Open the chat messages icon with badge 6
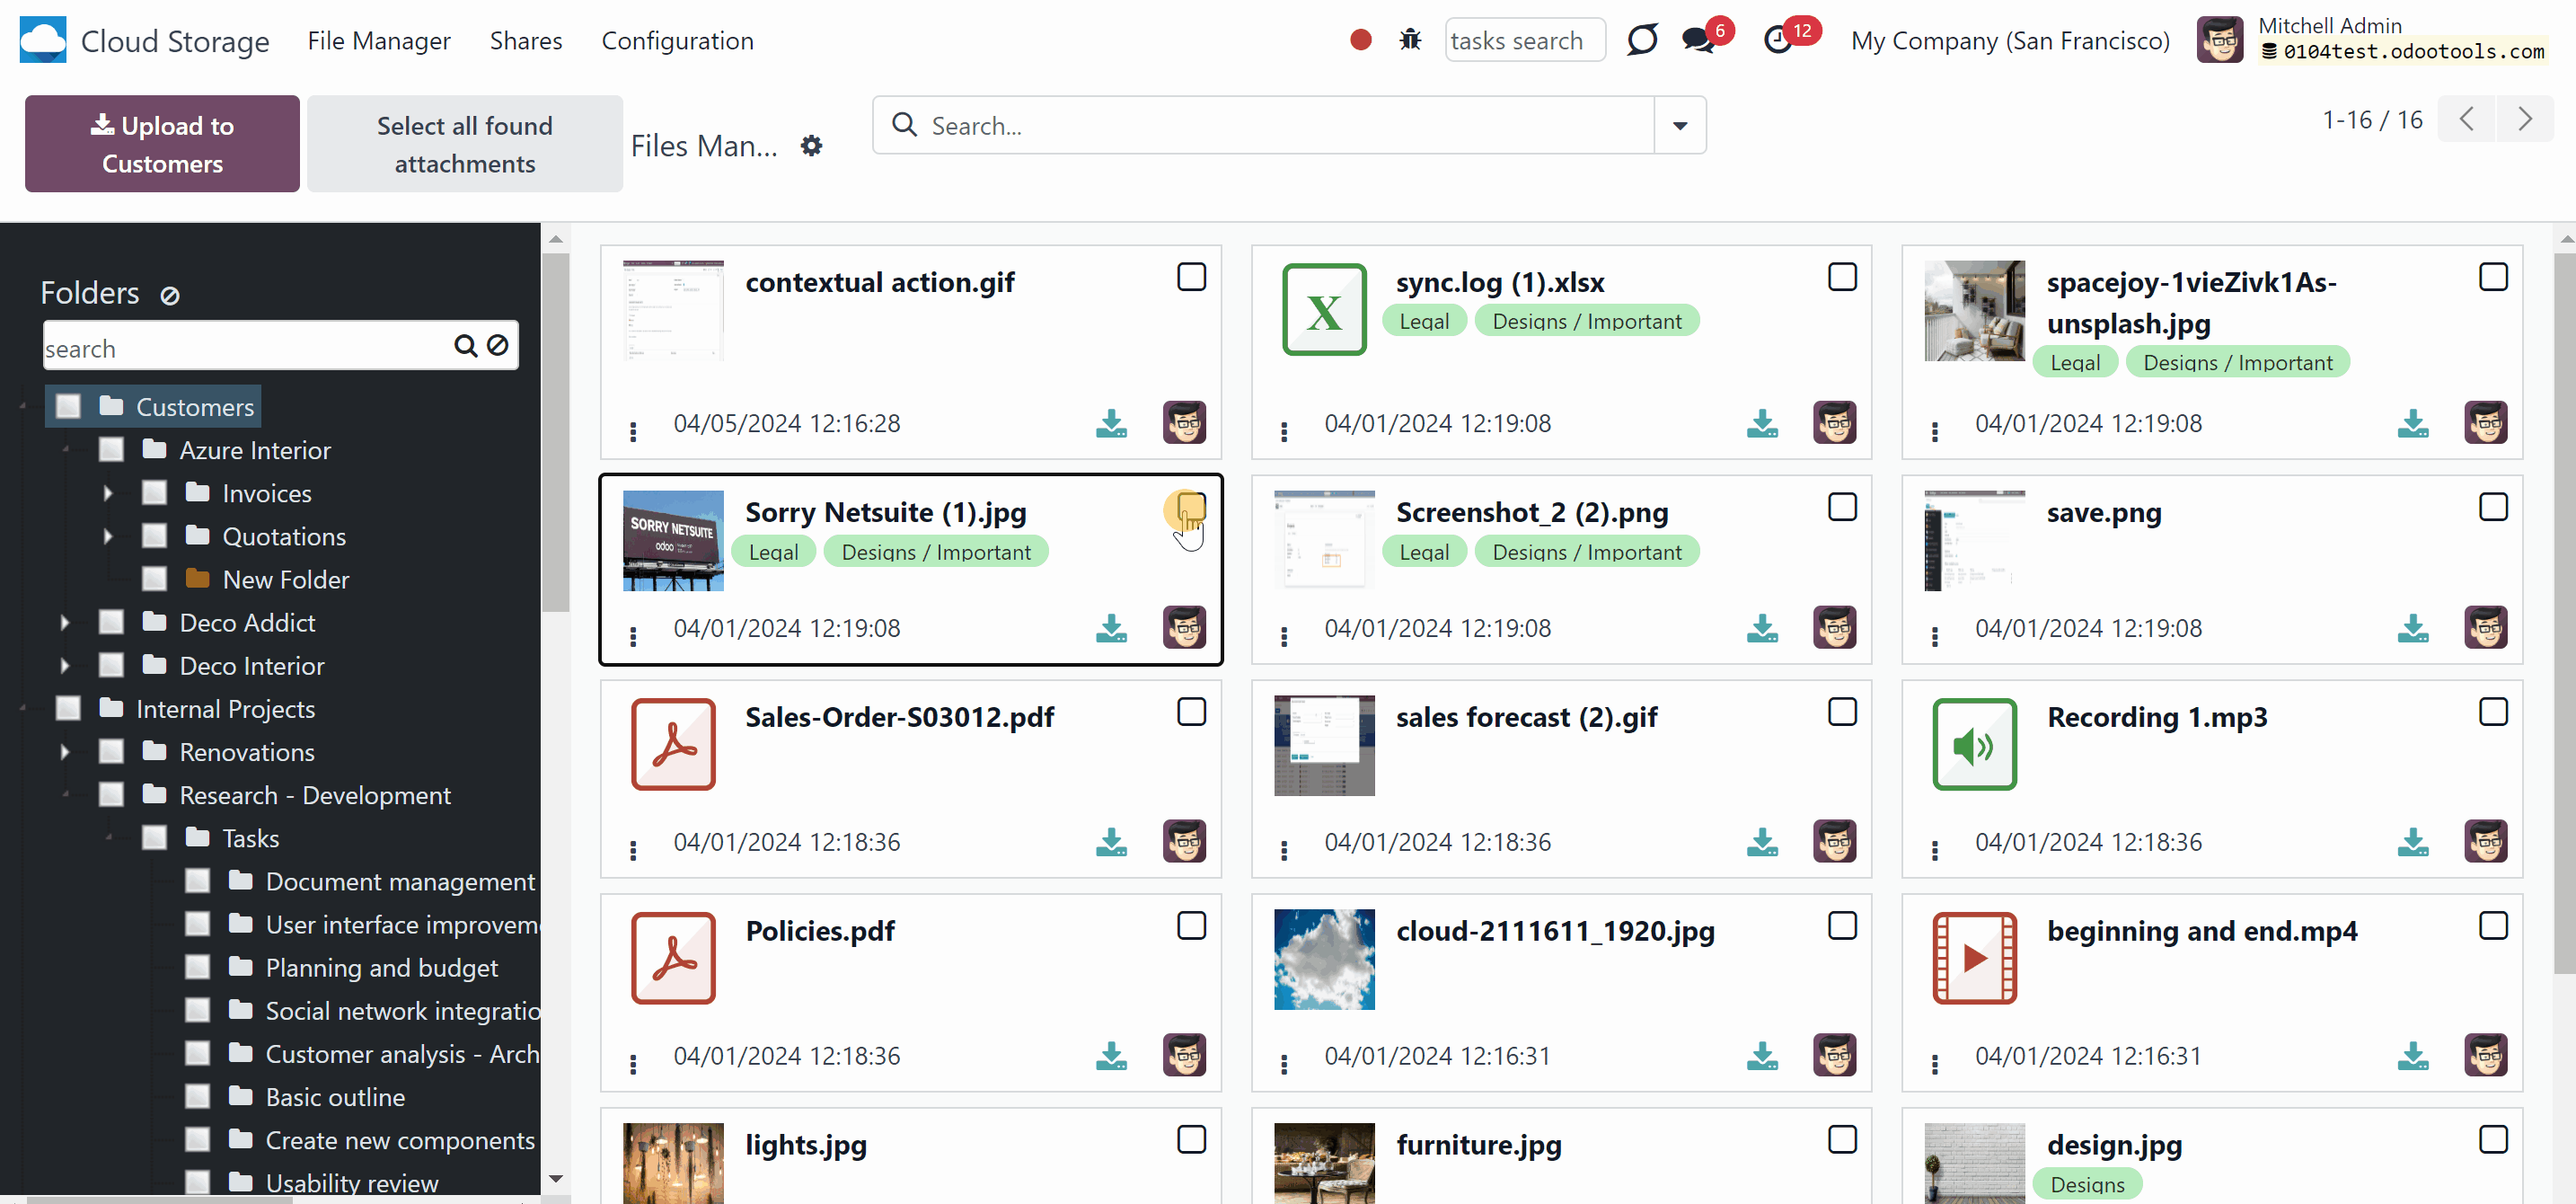 coord(1698,40)
